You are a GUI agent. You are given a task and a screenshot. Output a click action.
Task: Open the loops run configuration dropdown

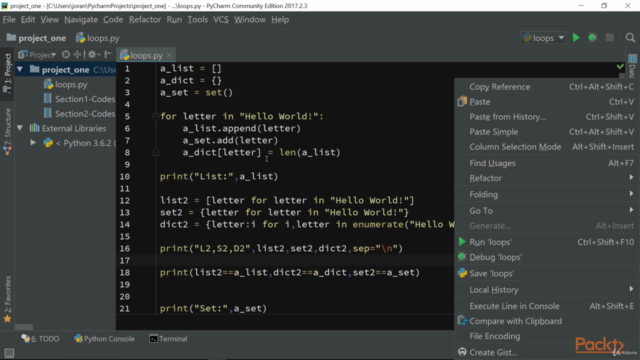click(543, 38)
